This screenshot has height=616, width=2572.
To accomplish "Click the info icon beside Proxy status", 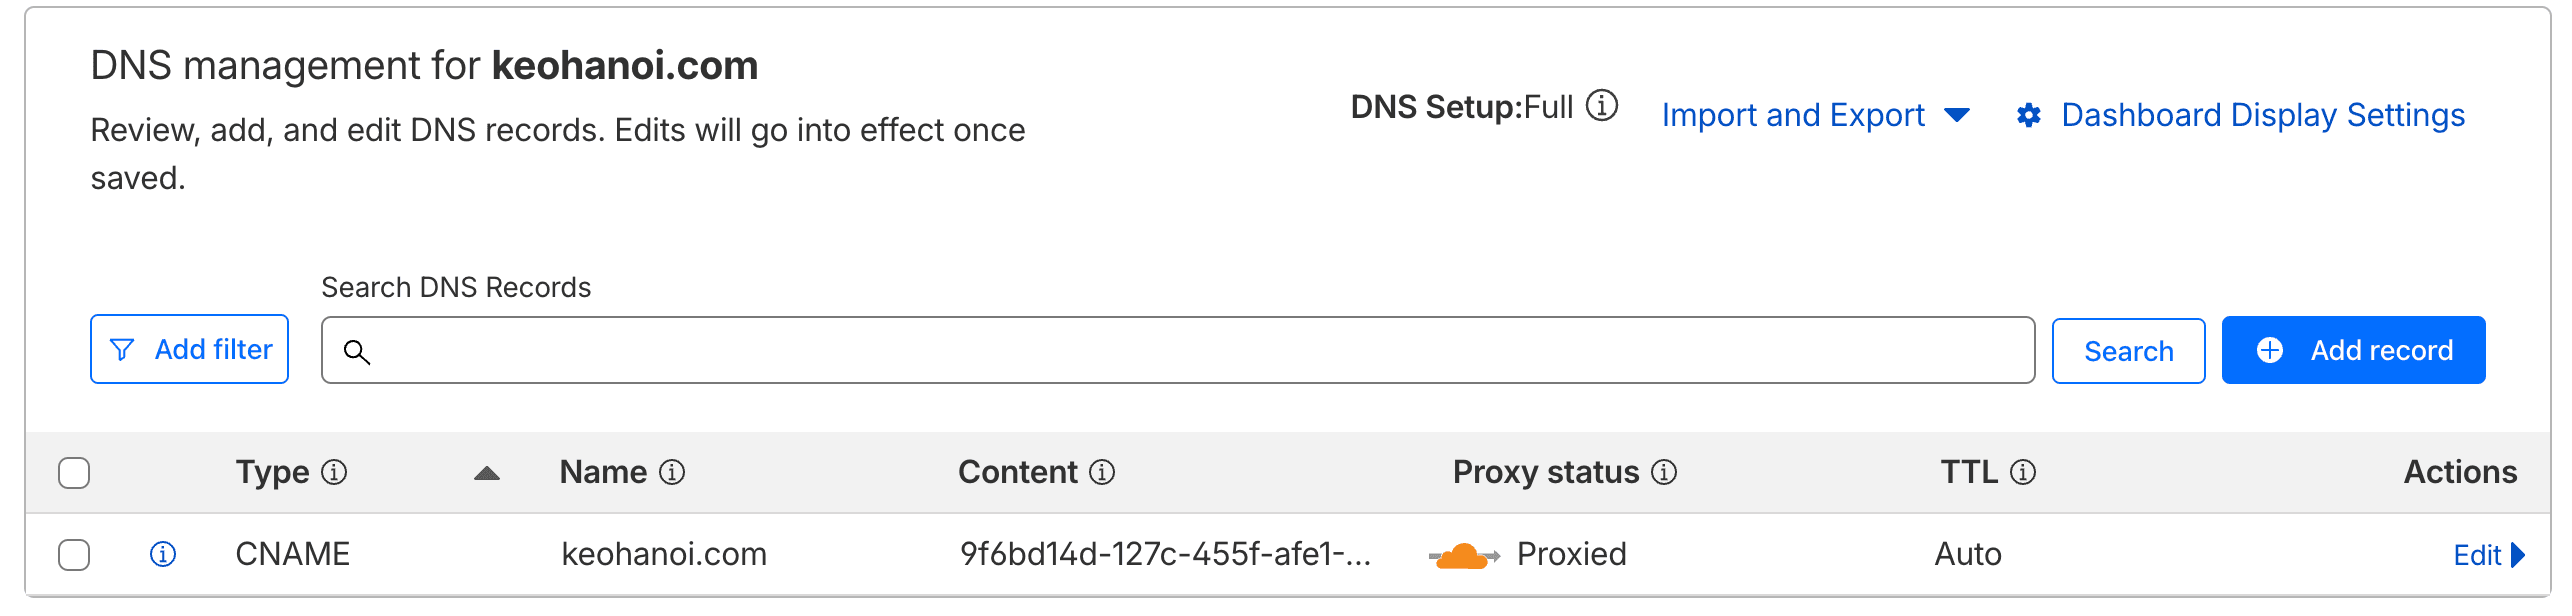I will [x=1663, y=473].
